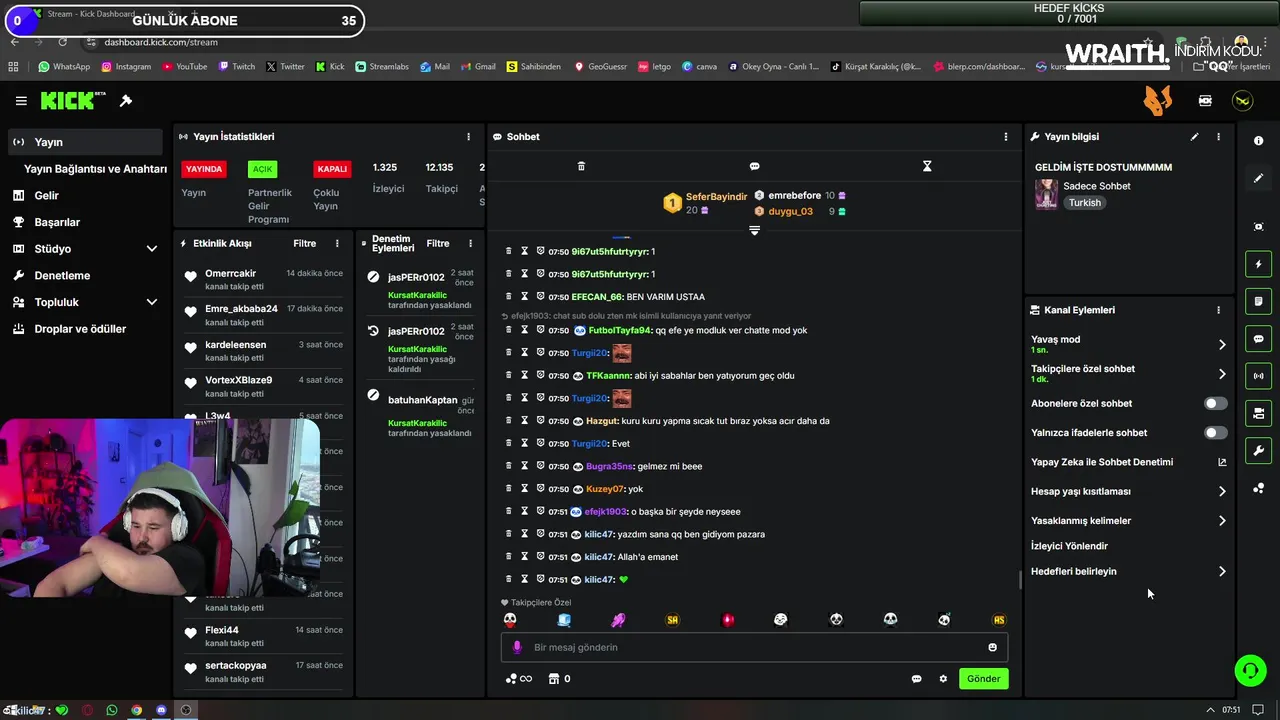Click the trash icon in chat header
This screenshot has height=720, width=1280.
click(581, 166)
